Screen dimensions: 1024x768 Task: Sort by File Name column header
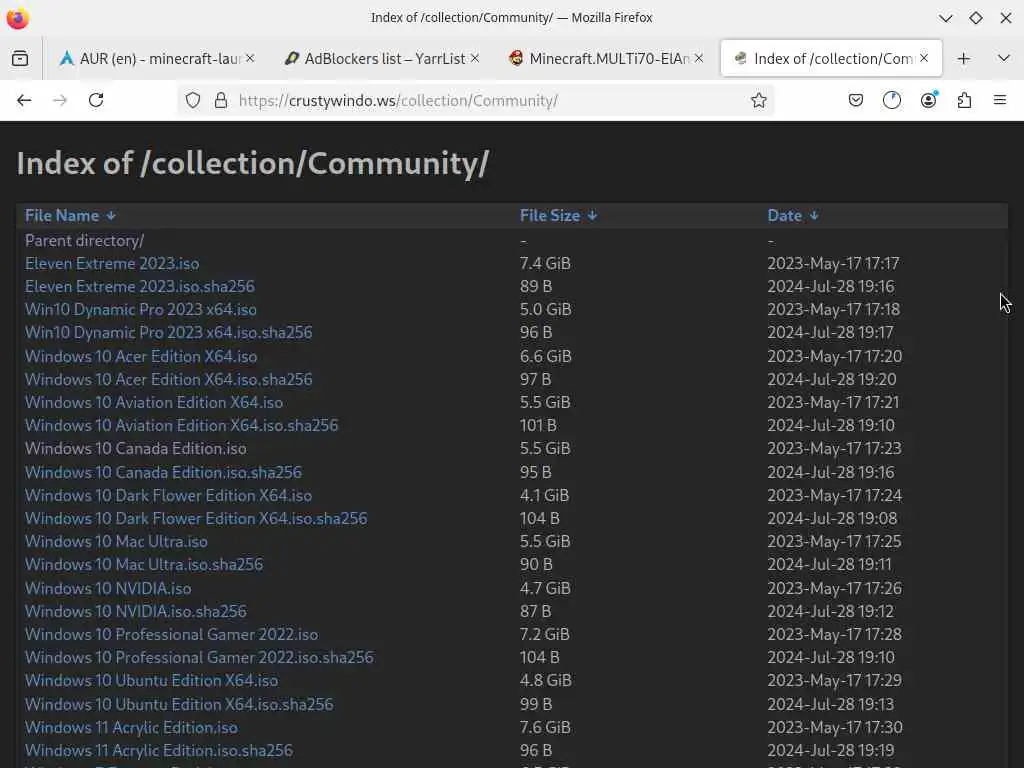[x=62, y=216]
